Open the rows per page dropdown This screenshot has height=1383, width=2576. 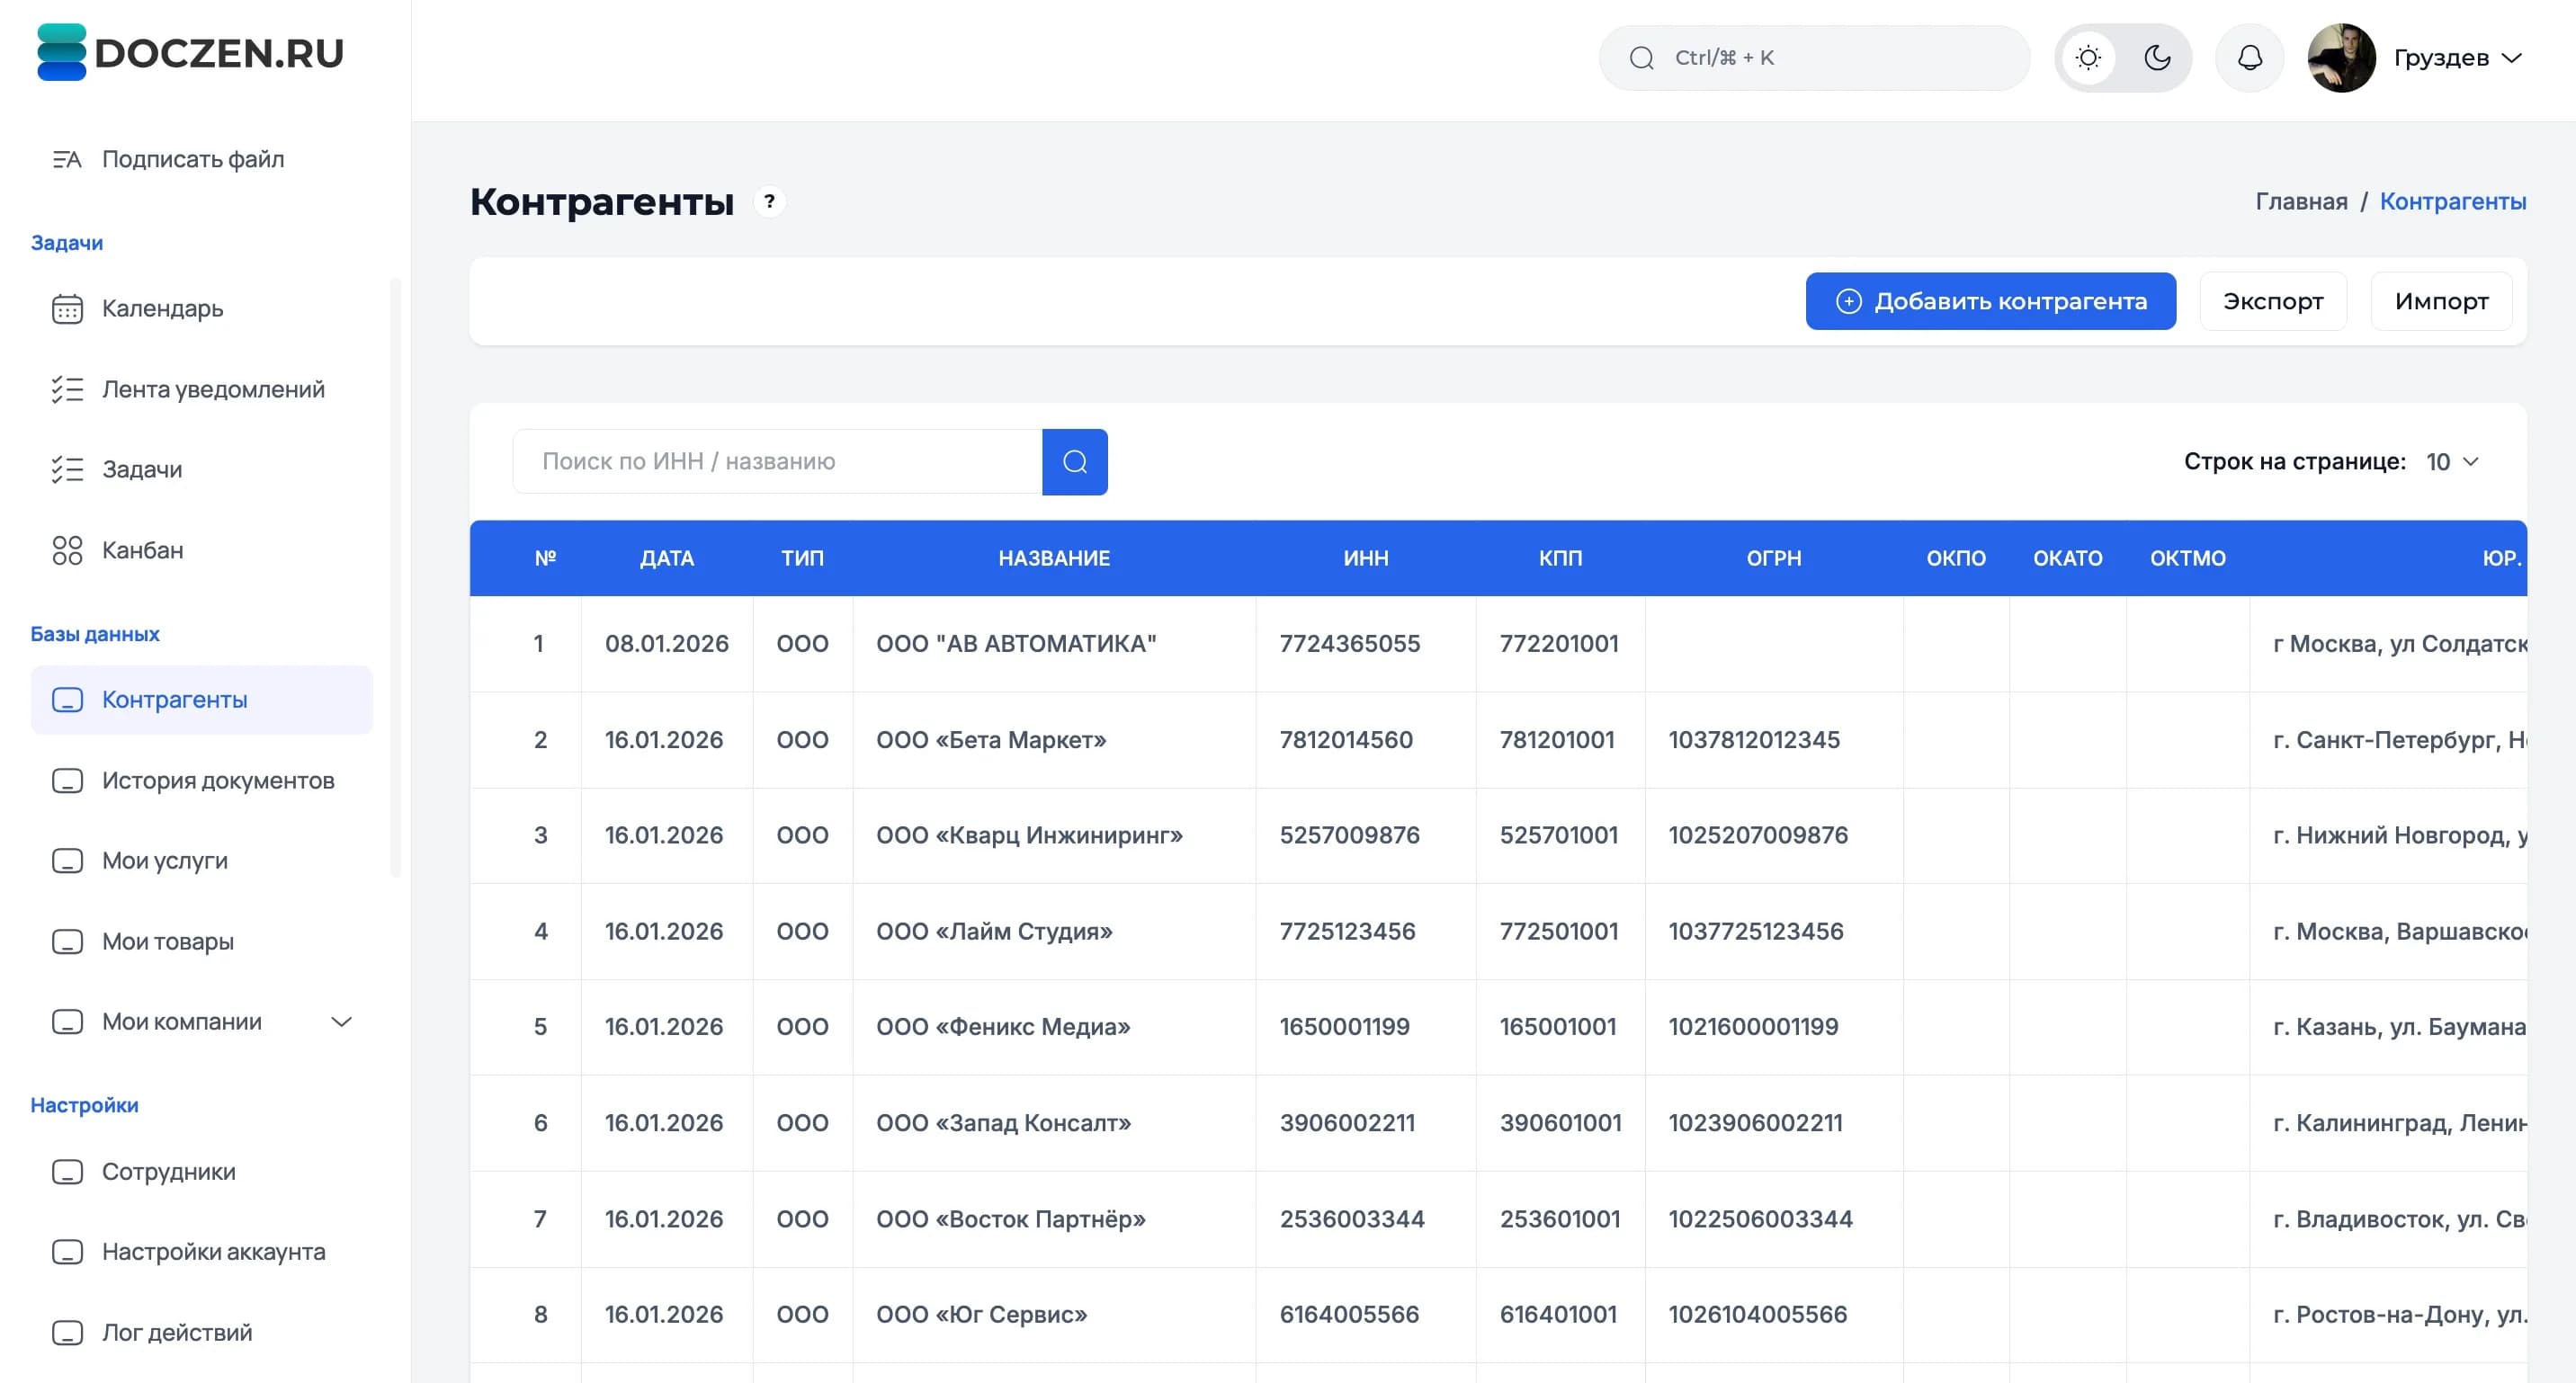2452,462
